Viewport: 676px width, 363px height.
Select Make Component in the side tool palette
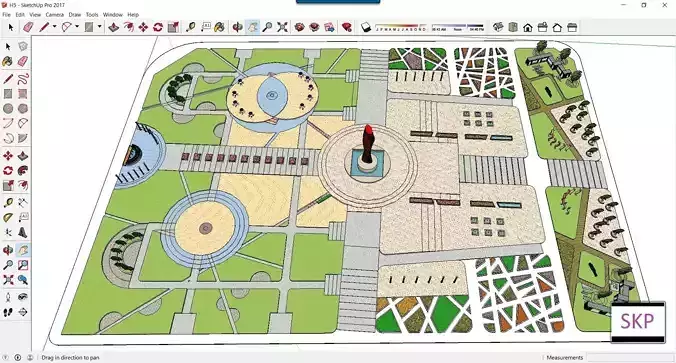(23, 46)
